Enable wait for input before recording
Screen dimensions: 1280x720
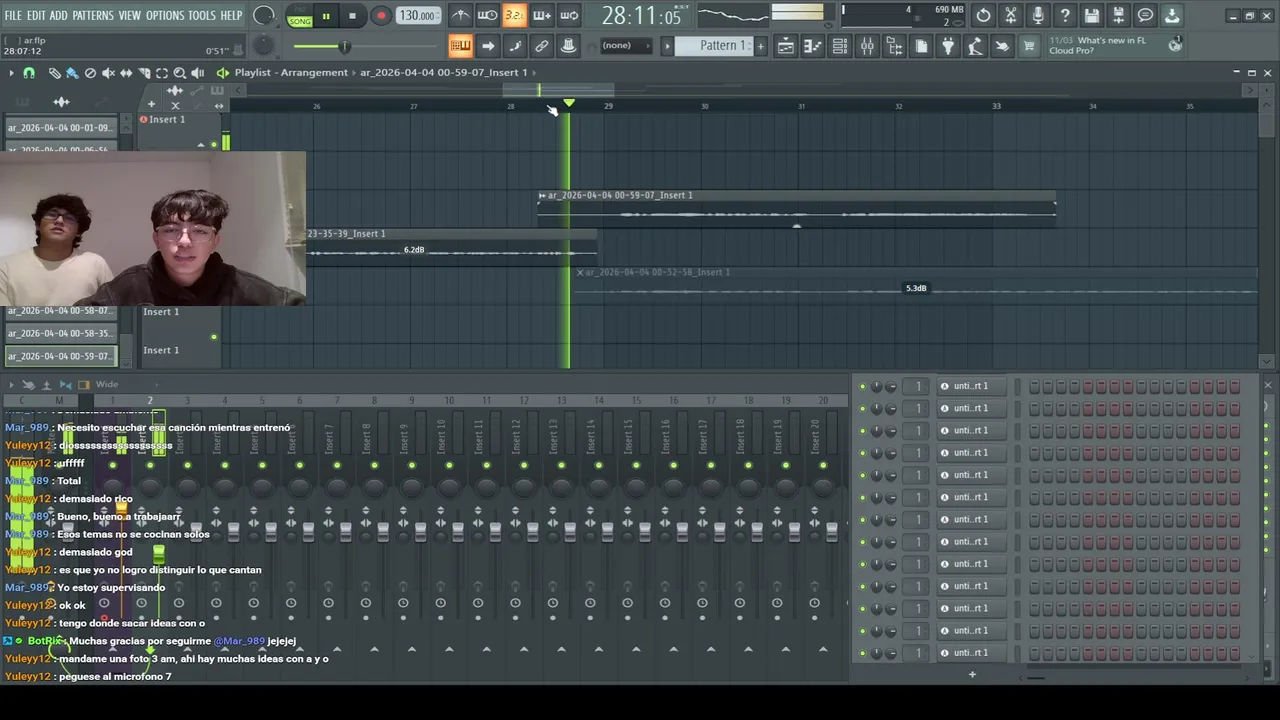pyautogui.click(x=487, y=15)
